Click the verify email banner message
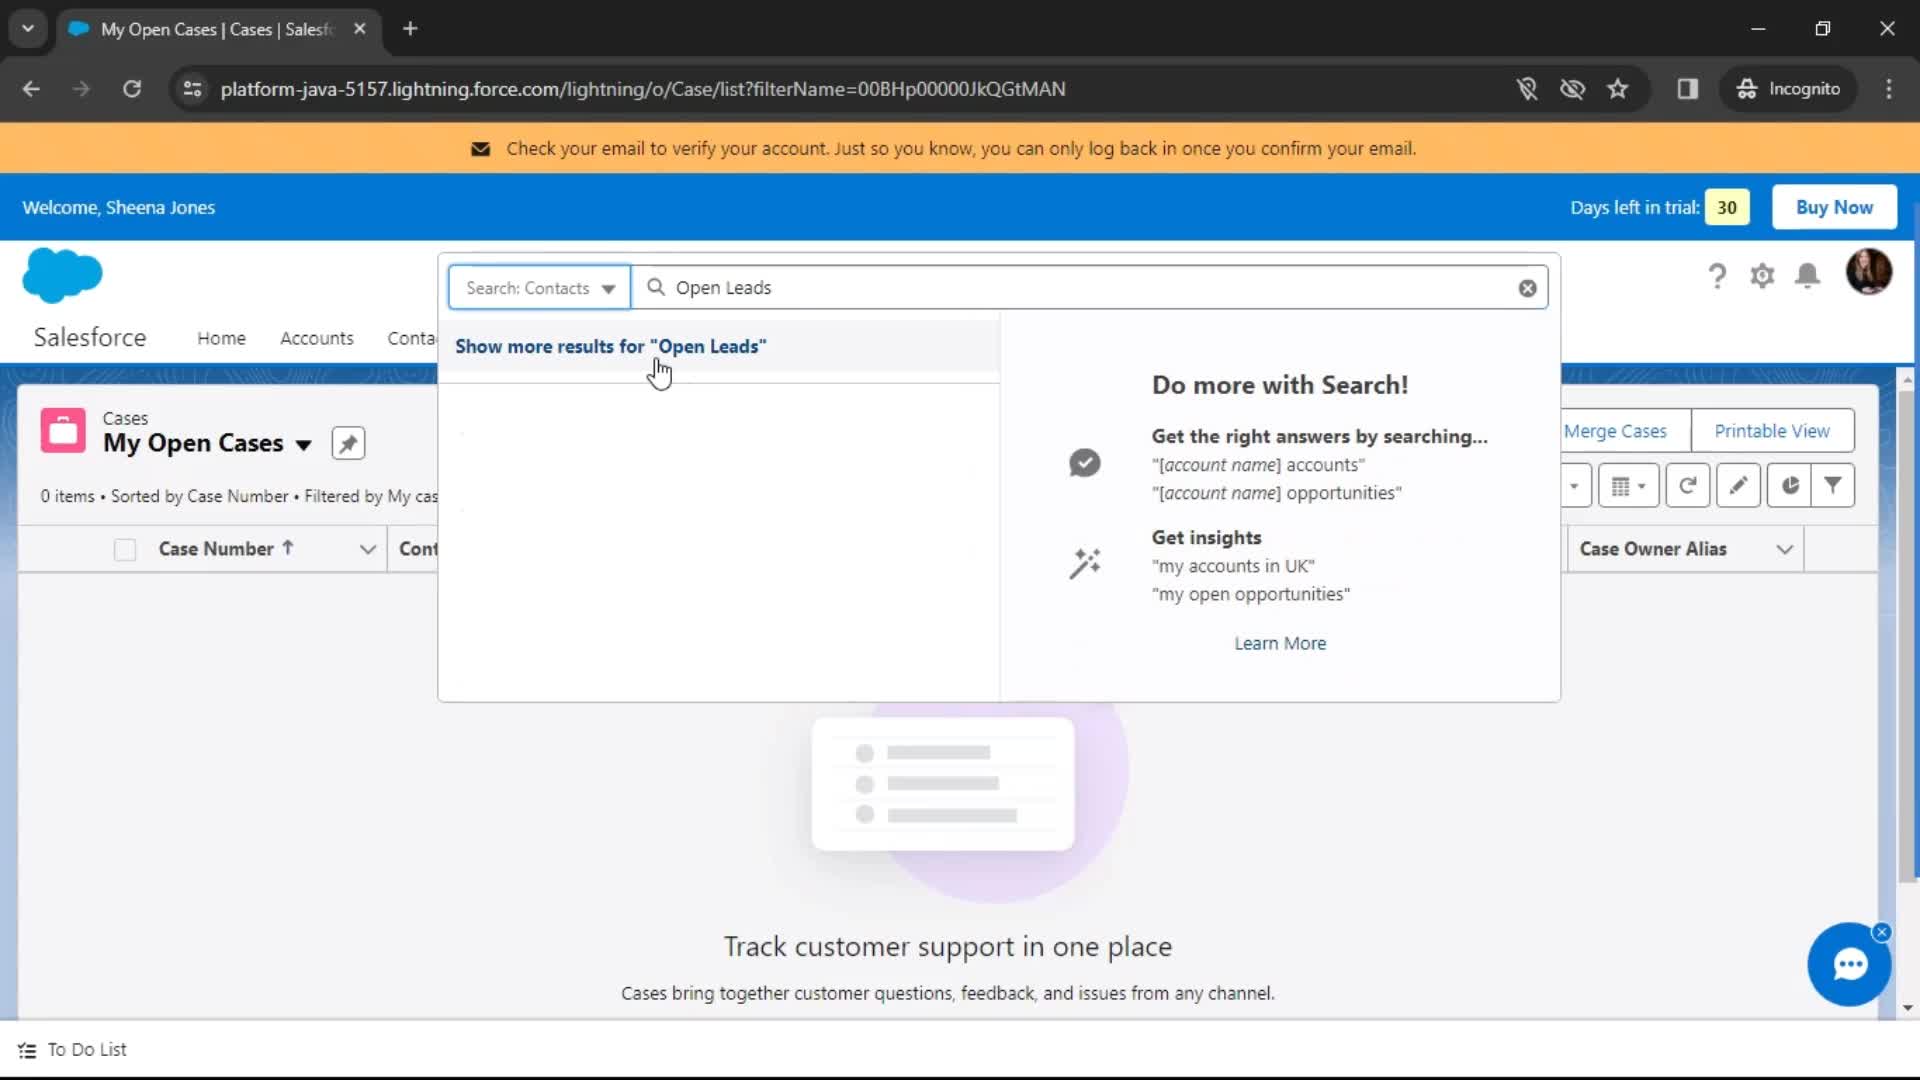Screen dimensions: 1920x1080 [960, 148]
